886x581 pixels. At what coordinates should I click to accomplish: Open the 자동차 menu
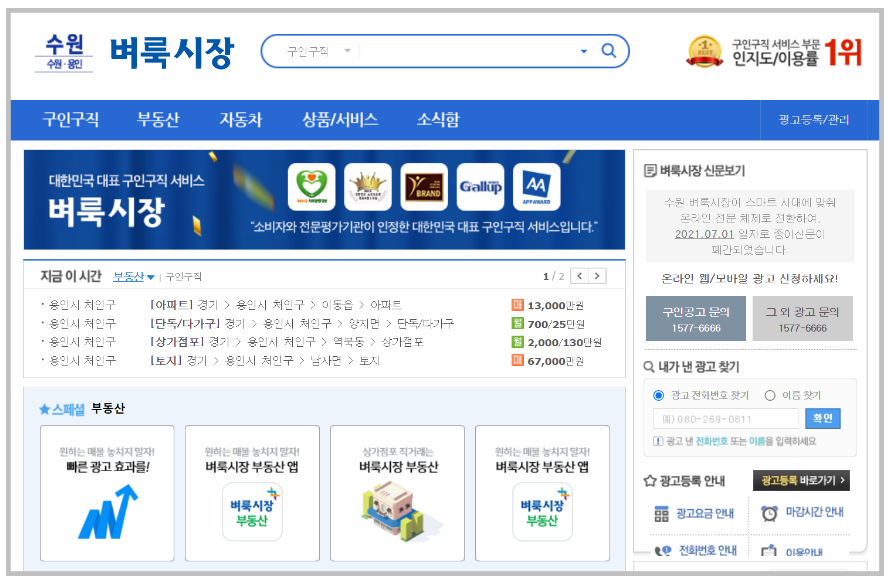click(241, 120)
